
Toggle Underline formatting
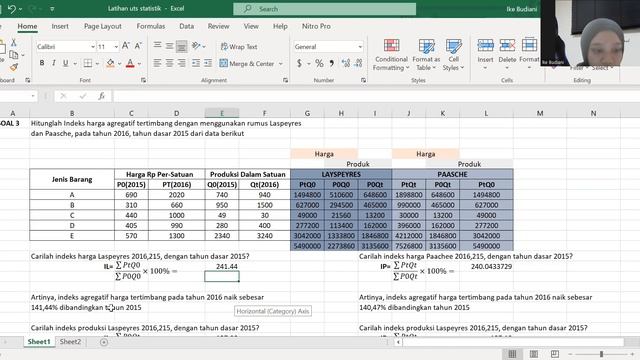coord(65,63)
